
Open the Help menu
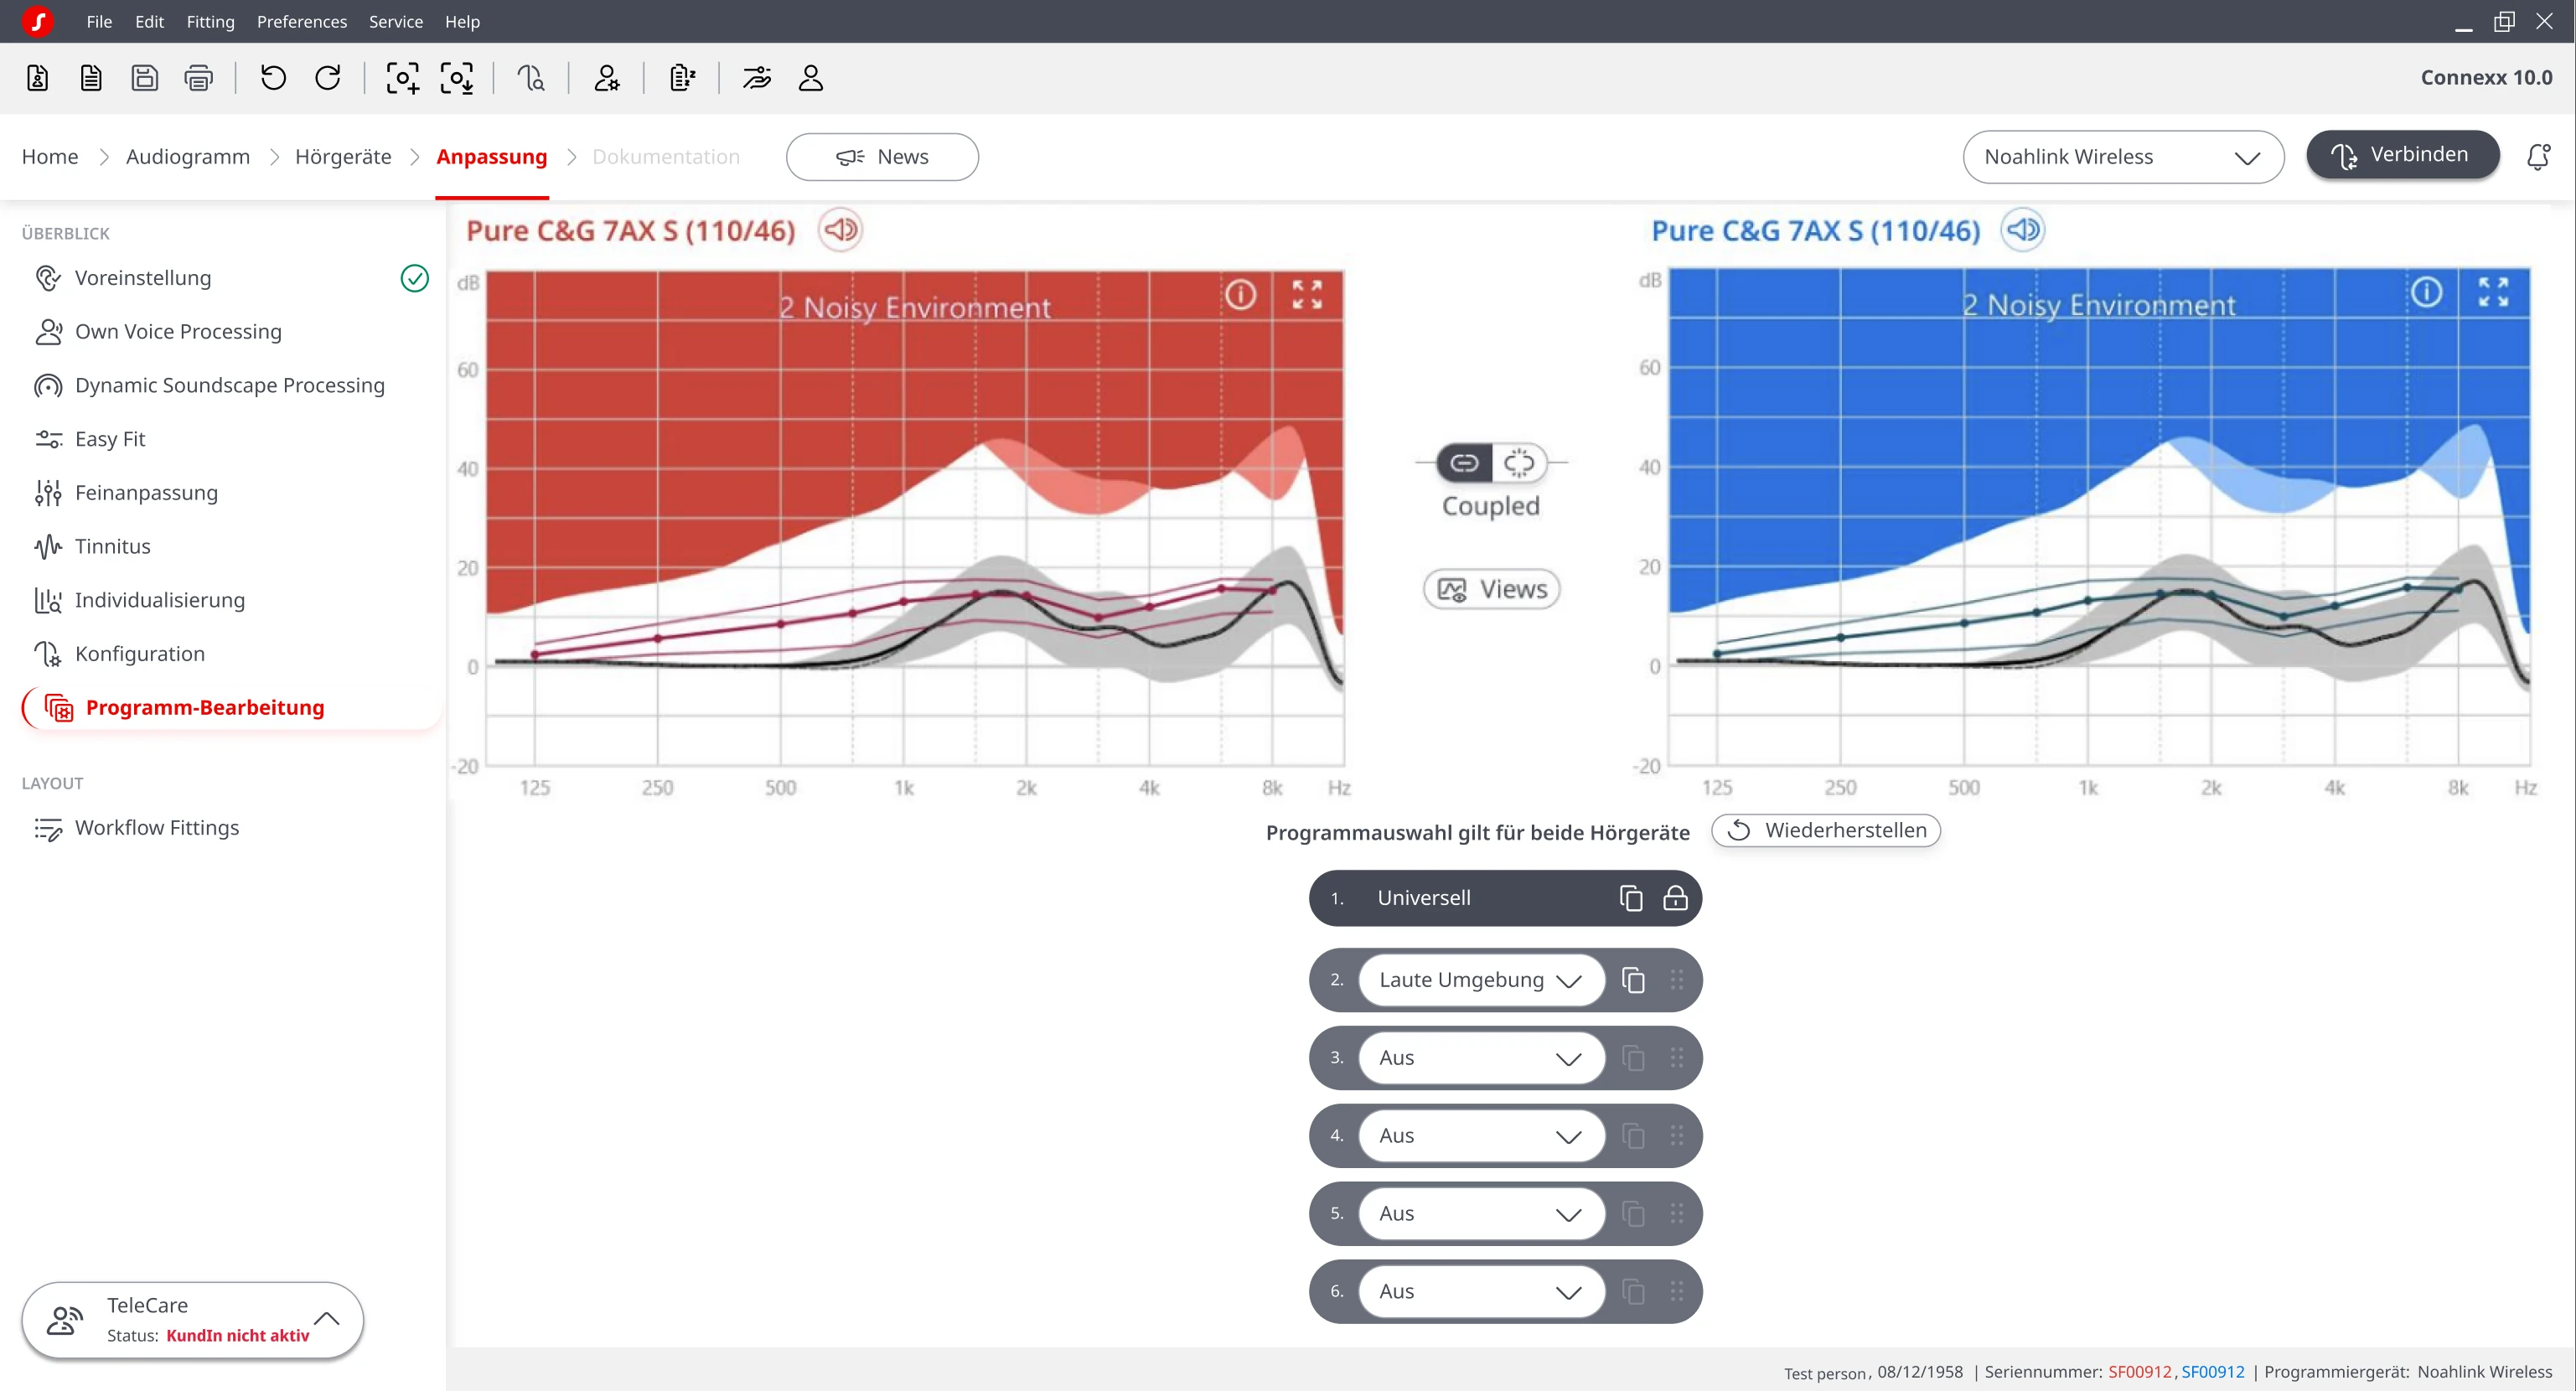click(x=462, y=21)
